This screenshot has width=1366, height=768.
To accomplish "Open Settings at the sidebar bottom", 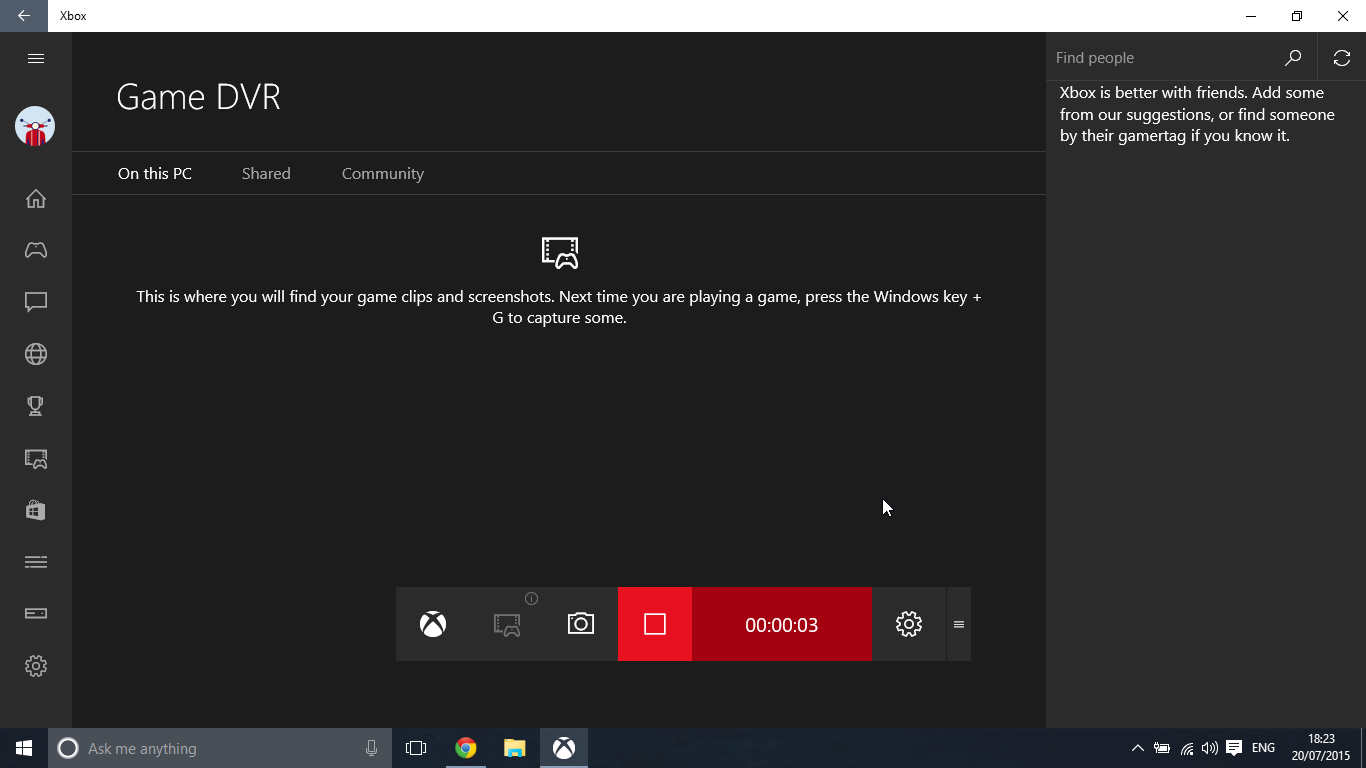I will 35,666.
